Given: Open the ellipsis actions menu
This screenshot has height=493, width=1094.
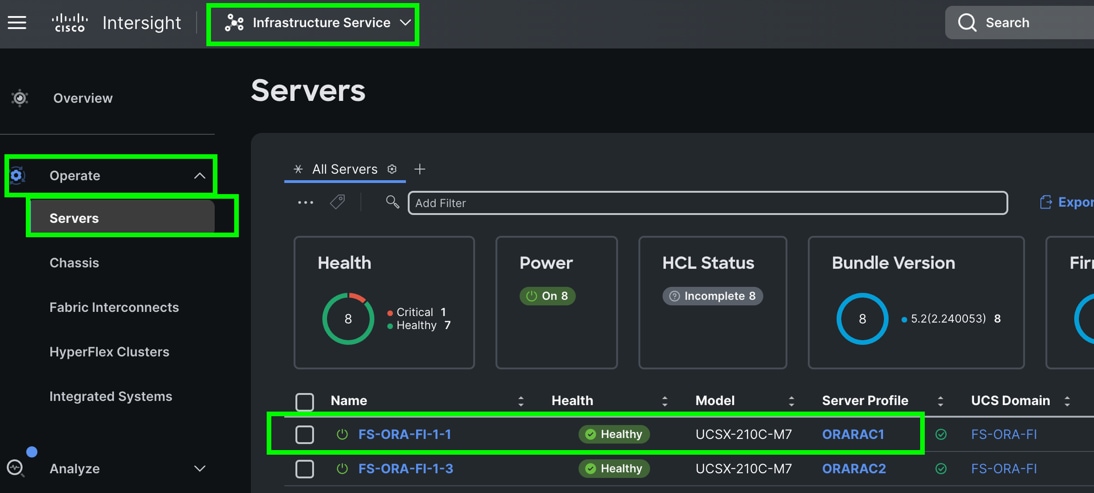Looking at the screenshot, I should click(x=306, y=202).
